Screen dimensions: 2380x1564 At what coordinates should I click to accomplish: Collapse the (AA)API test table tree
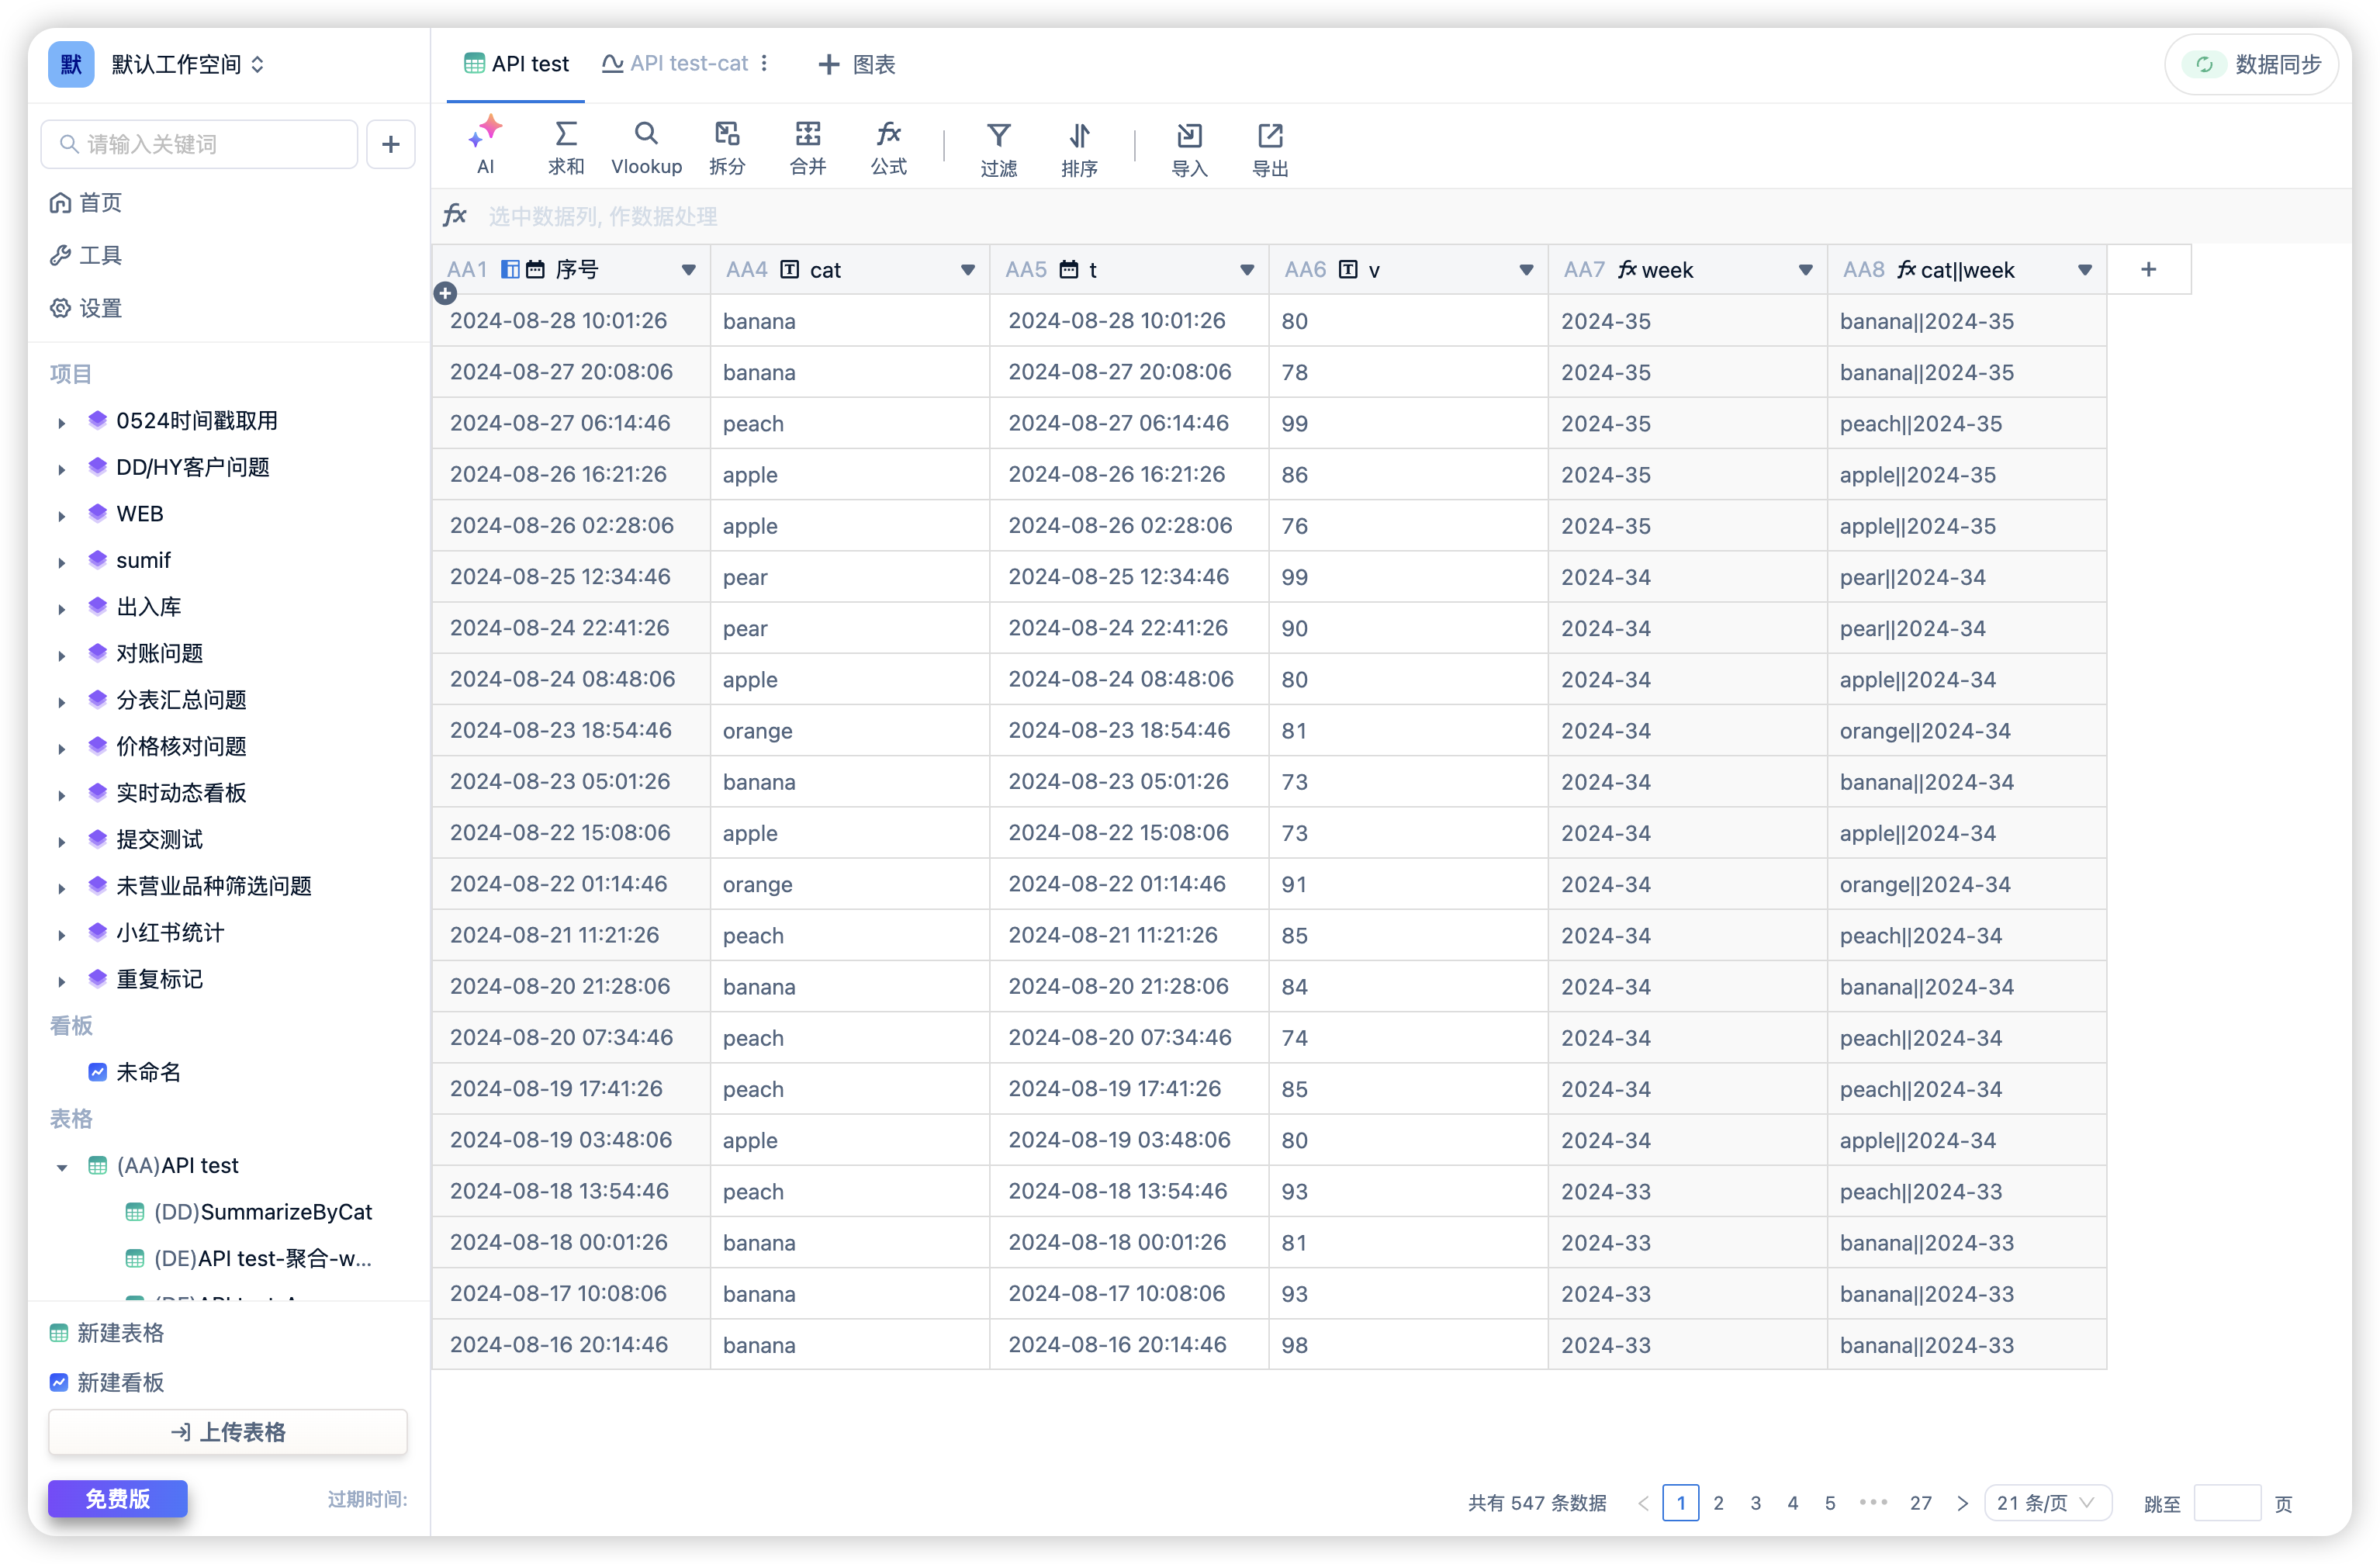click(62, 1167)
